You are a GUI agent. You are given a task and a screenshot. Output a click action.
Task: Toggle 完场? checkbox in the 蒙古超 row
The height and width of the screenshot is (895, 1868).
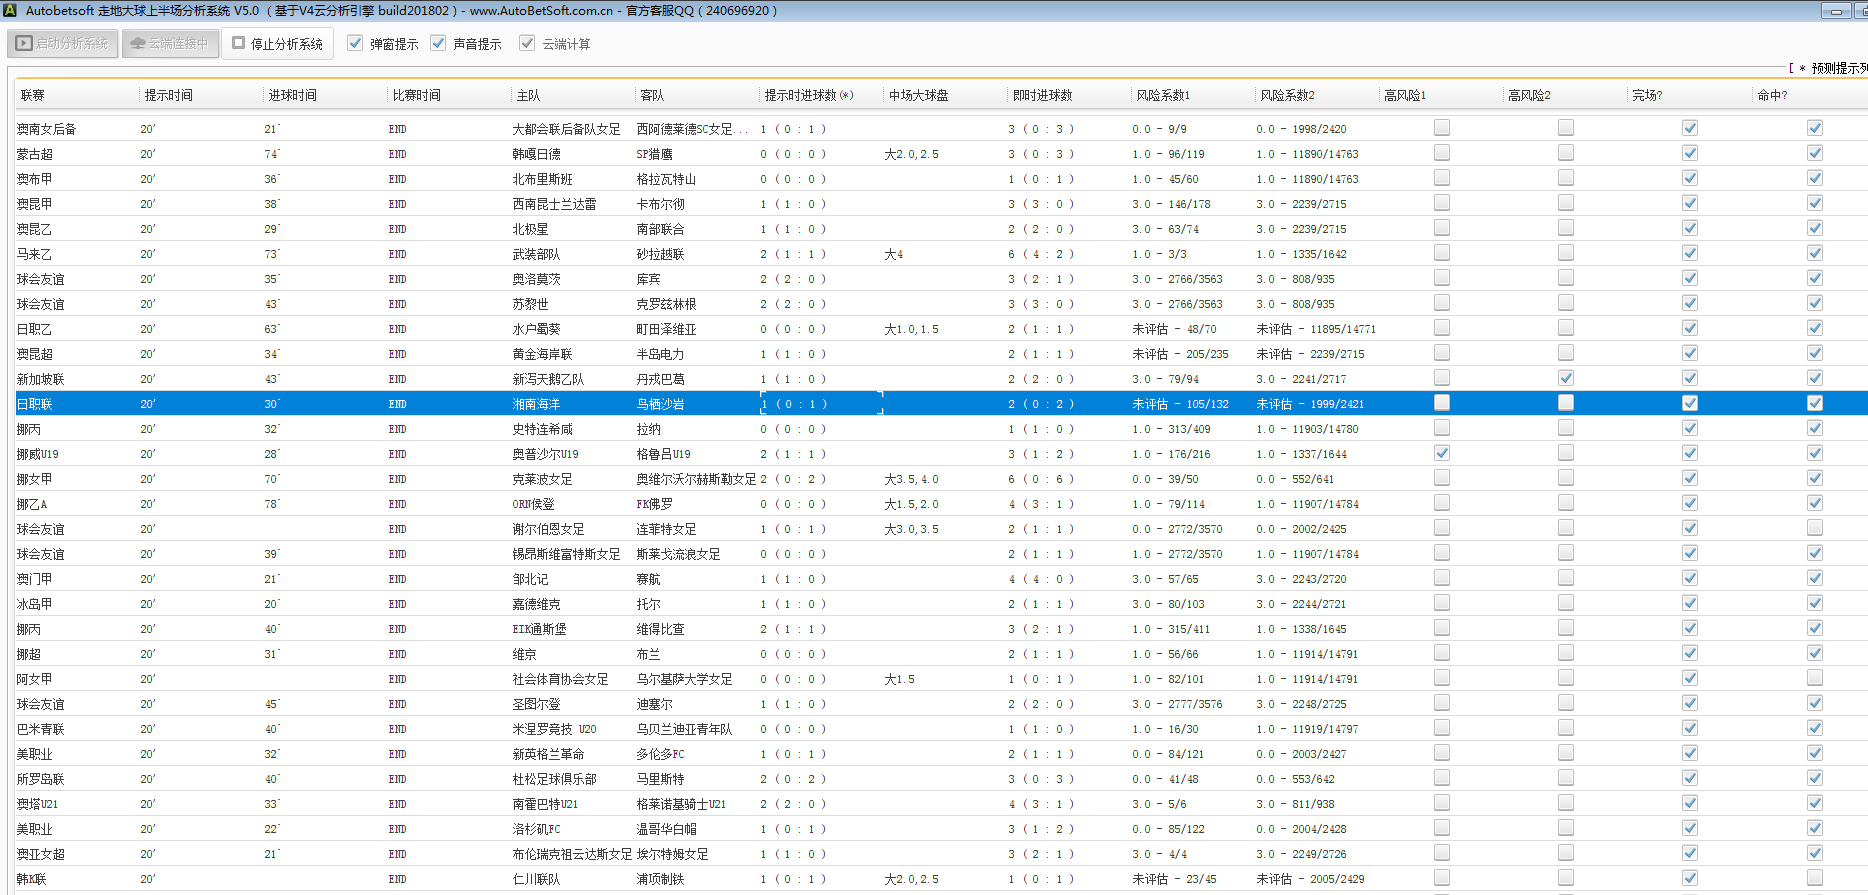coord(1690,153)
